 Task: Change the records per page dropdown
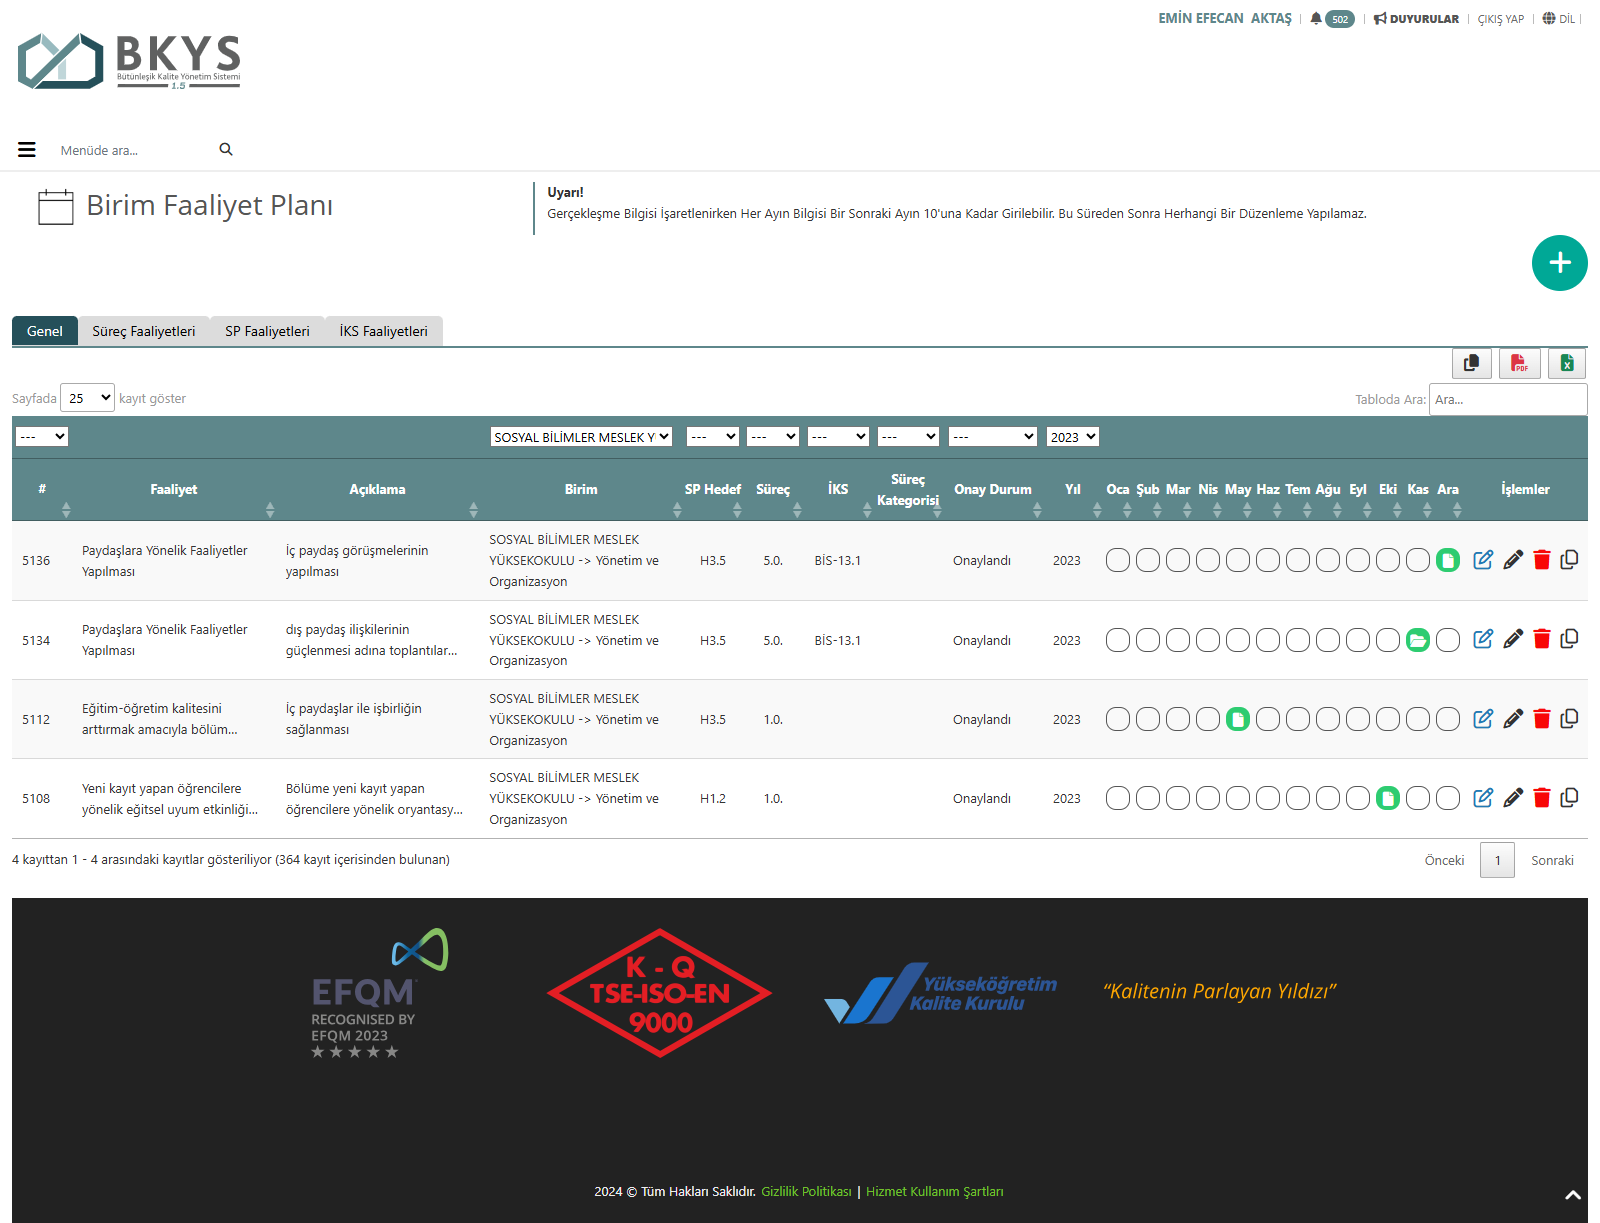(x=88, y=398)
